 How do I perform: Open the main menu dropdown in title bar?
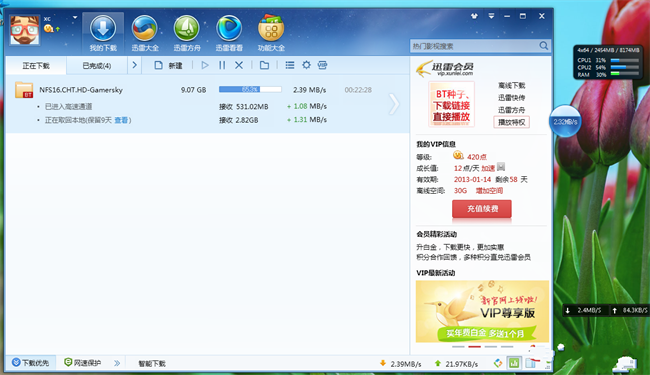(x=491, y=16)
